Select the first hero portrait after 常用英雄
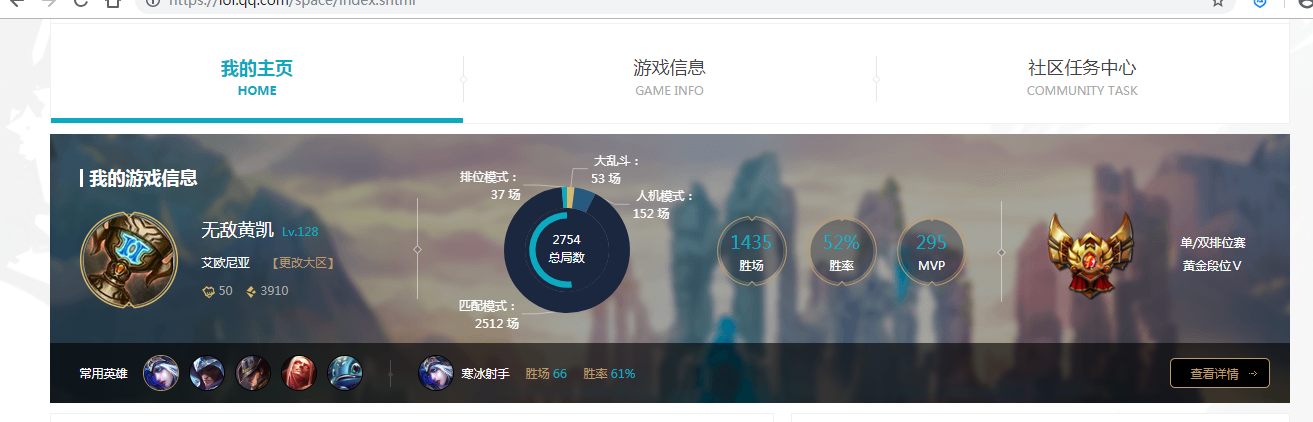Viewport: 1313px width, 422px height. click(161, 373)
